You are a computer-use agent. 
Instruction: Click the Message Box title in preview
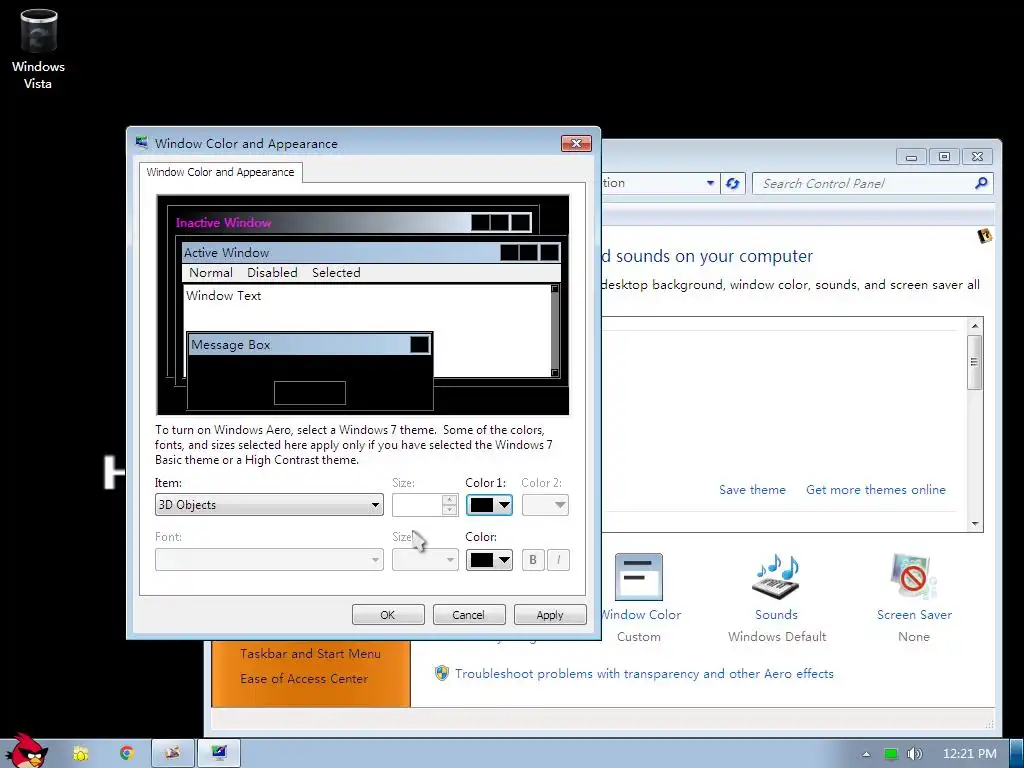coord(231,345)
